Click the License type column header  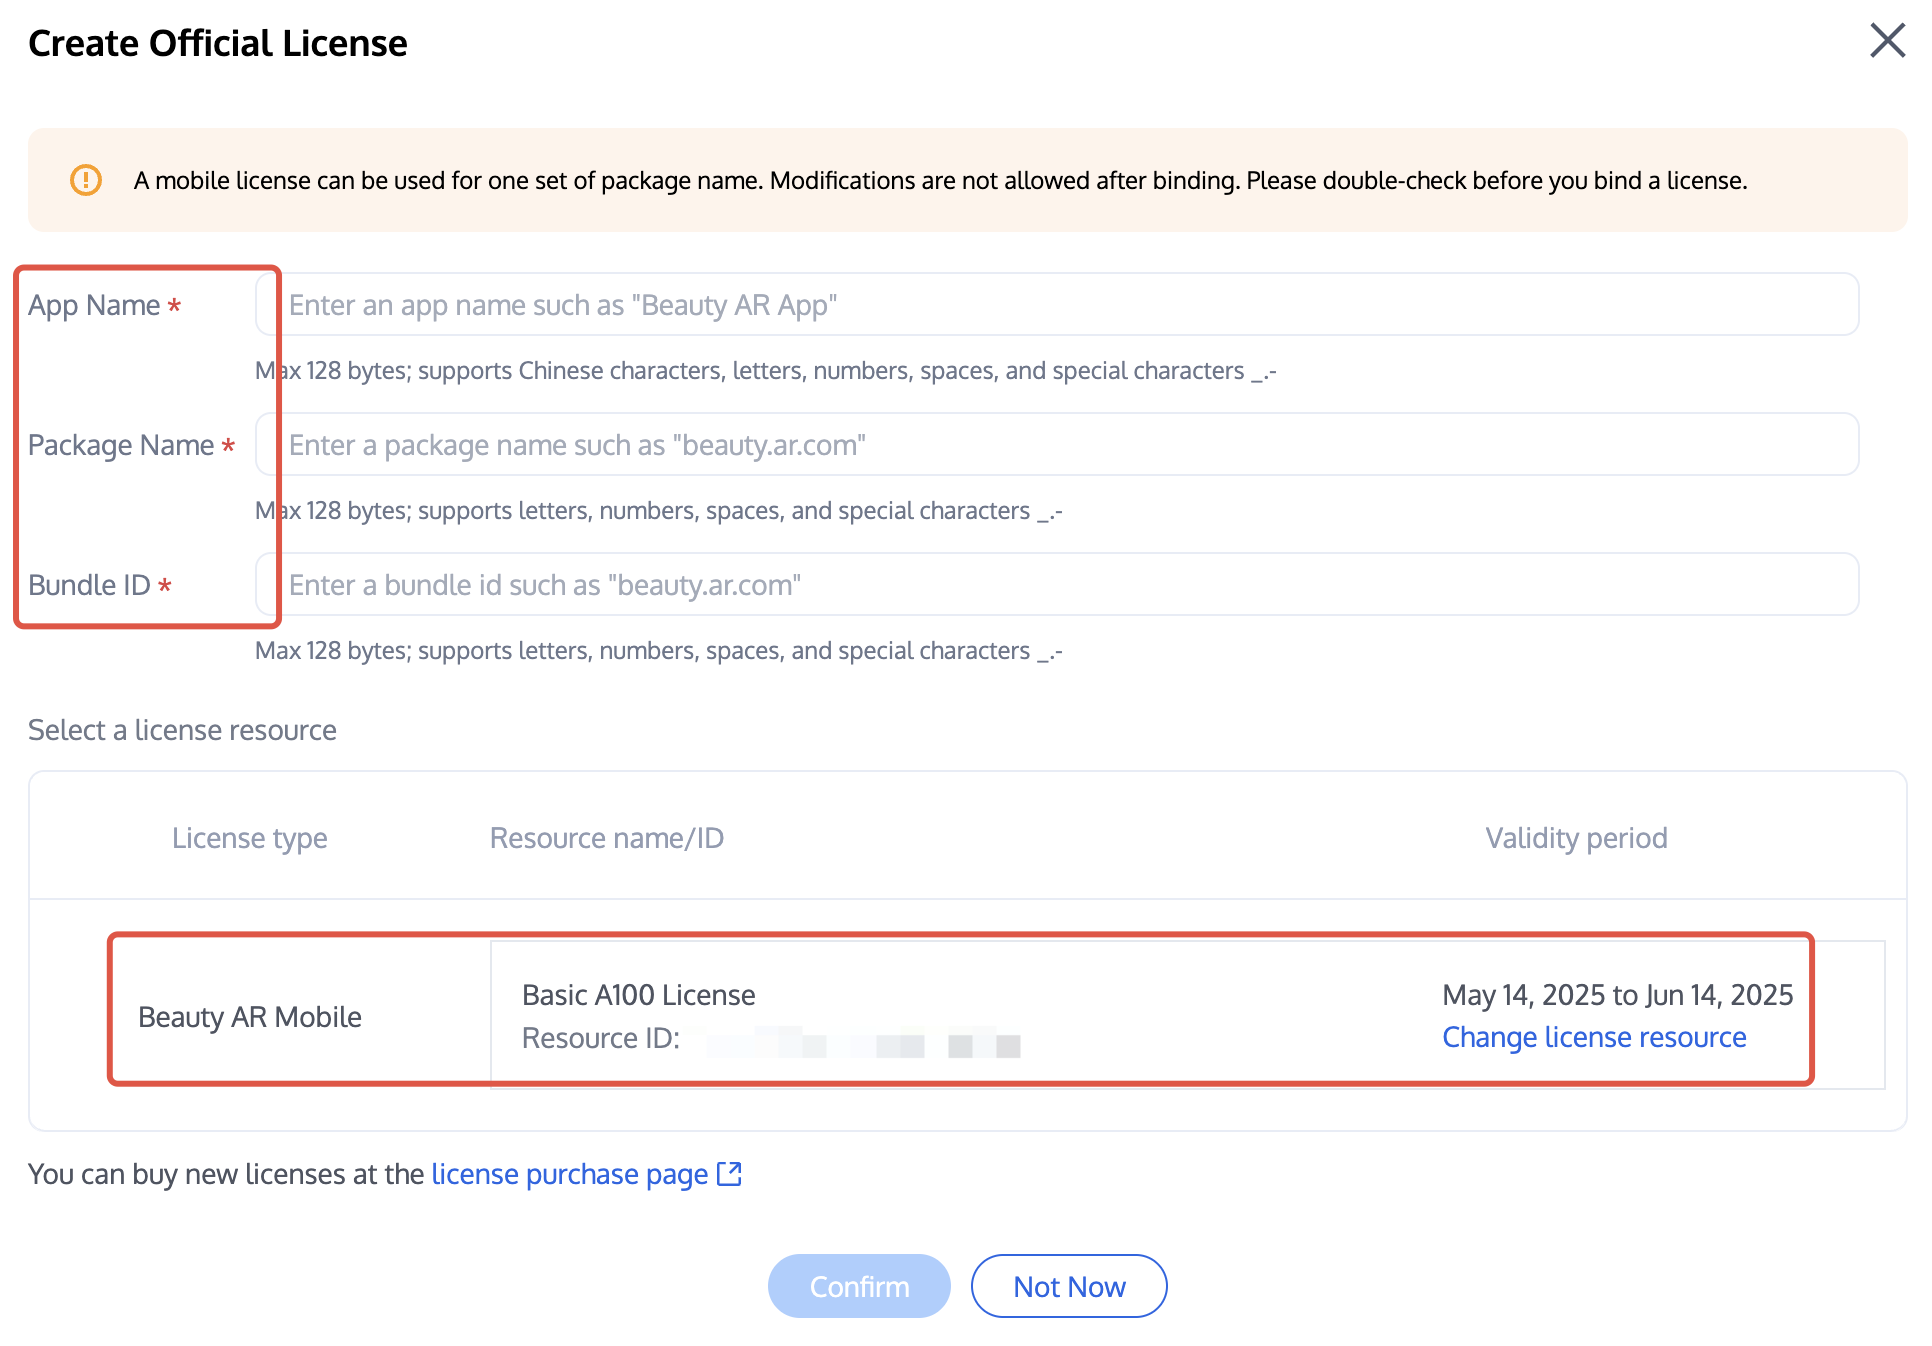[x=249, y=838]
